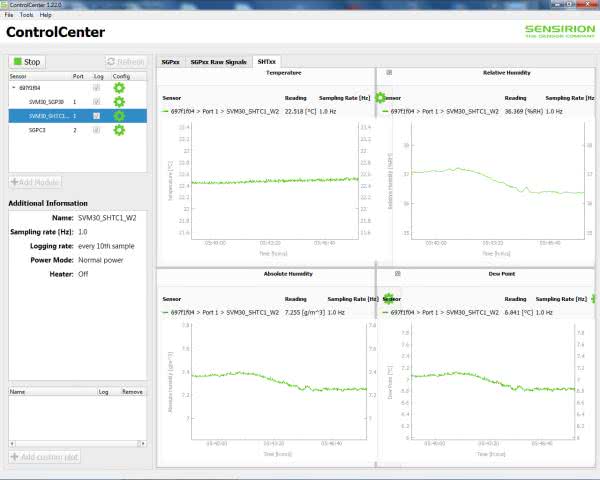Click gear icon beside the Absolute Humidity plot

pos(389,299)
